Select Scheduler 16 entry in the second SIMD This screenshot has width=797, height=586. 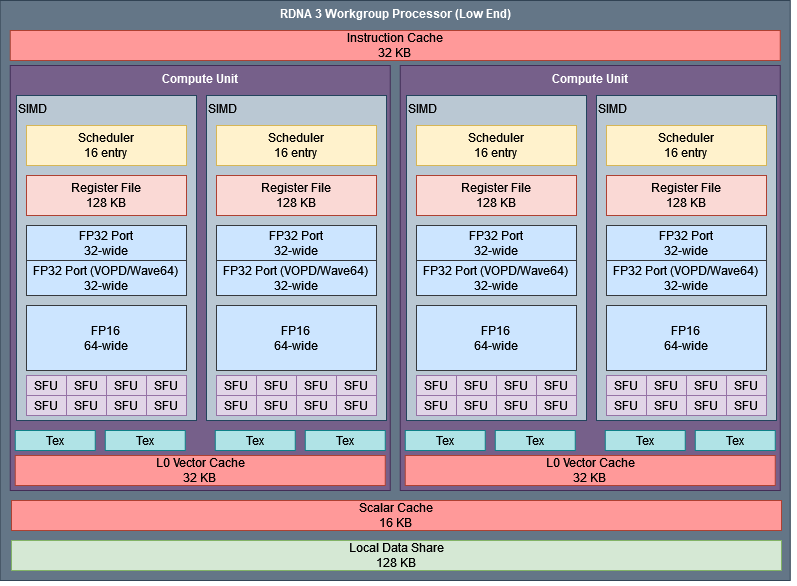coord(296,145)
